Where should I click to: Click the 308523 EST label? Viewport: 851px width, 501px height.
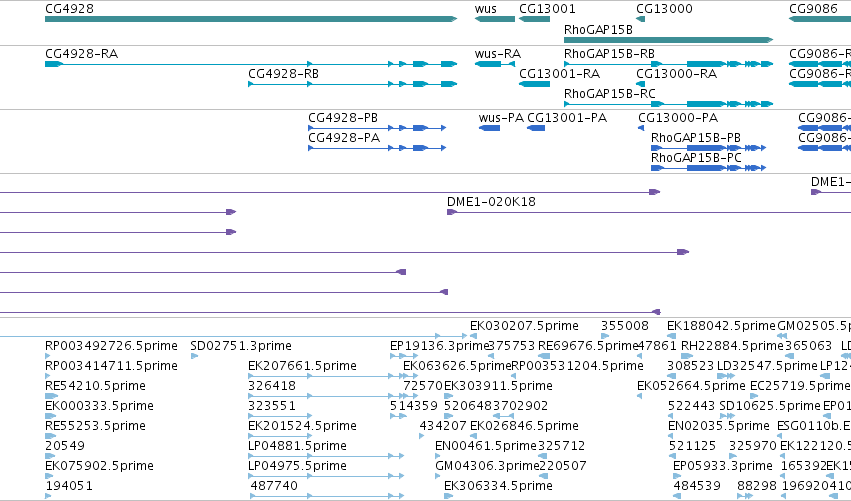point(691,366)
